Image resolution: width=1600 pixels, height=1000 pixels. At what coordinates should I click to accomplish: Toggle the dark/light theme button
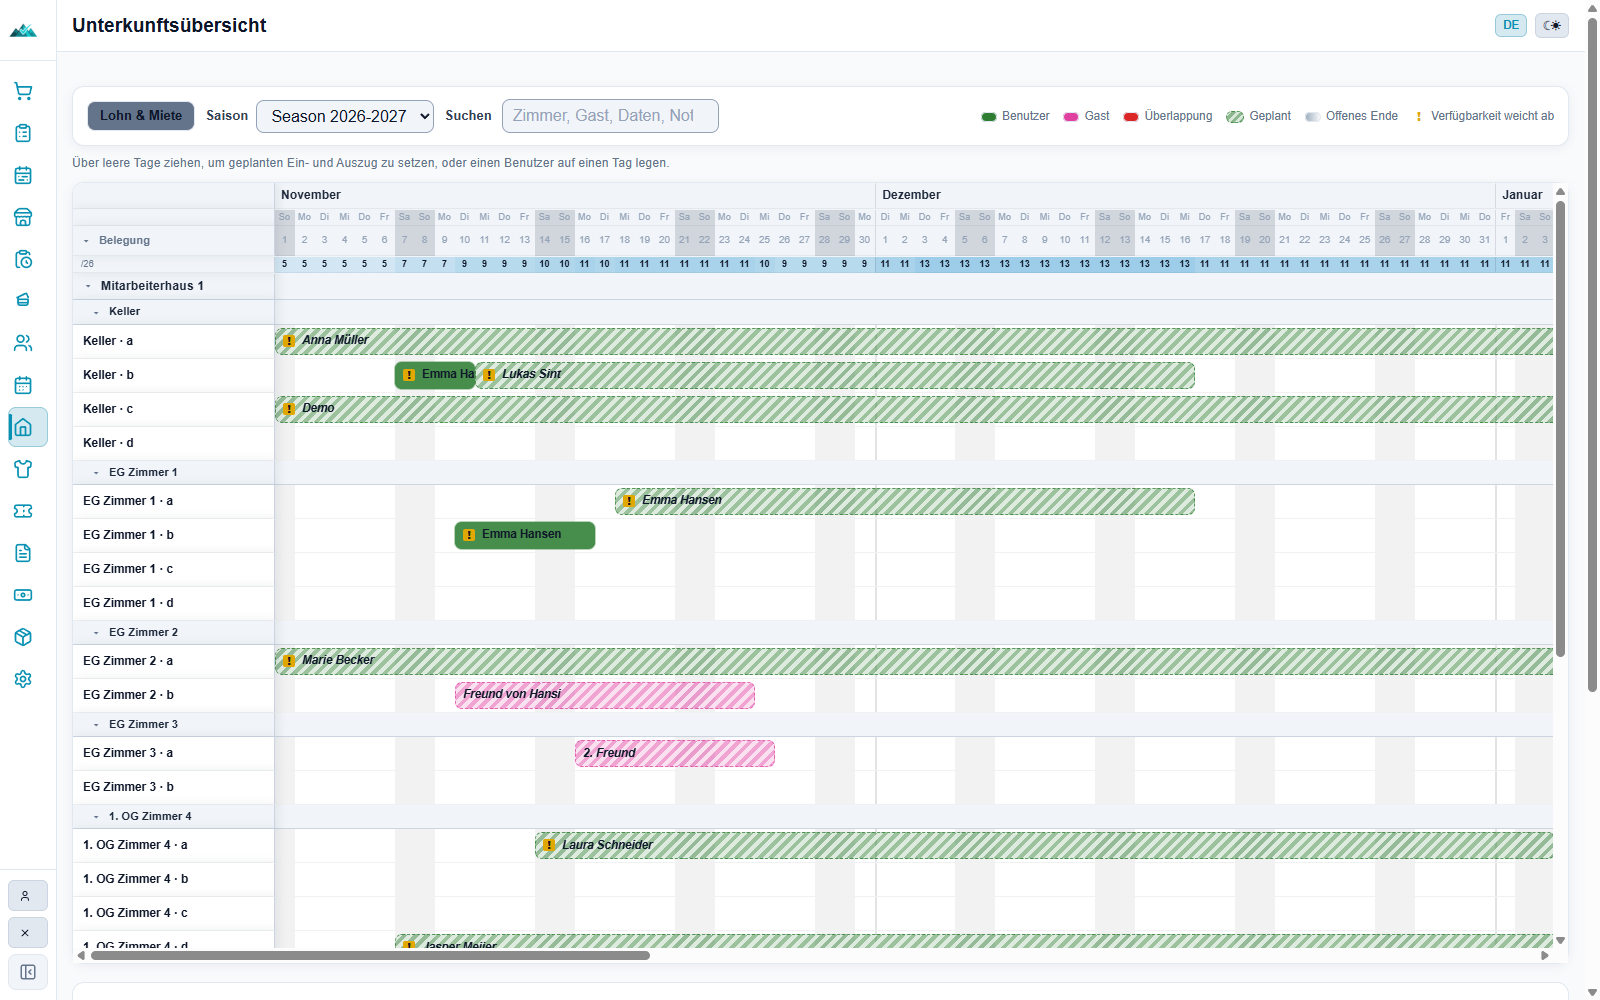click(1552, 25)
